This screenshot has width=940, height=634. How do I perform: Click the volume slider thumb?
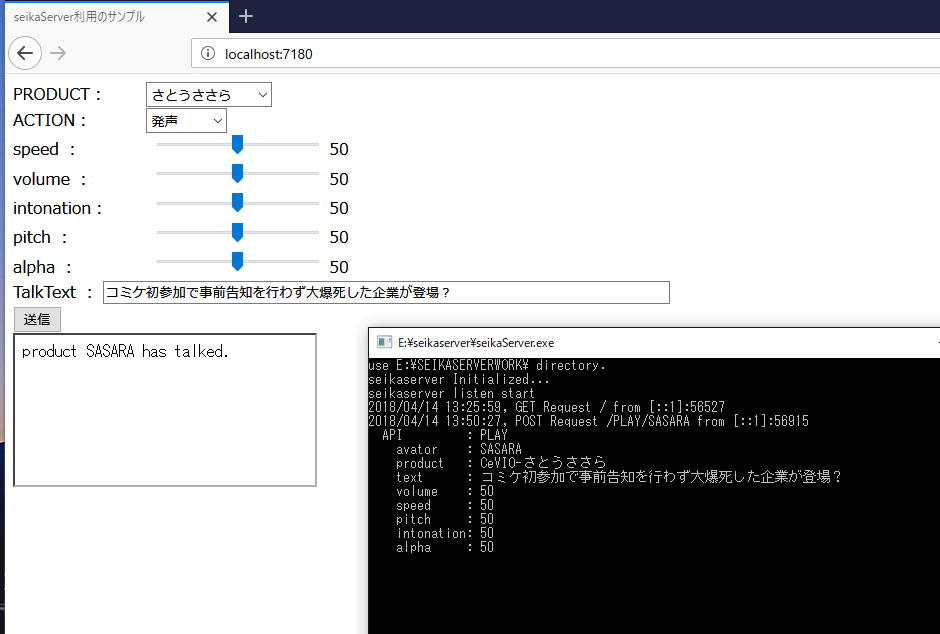tap(237, 174)
